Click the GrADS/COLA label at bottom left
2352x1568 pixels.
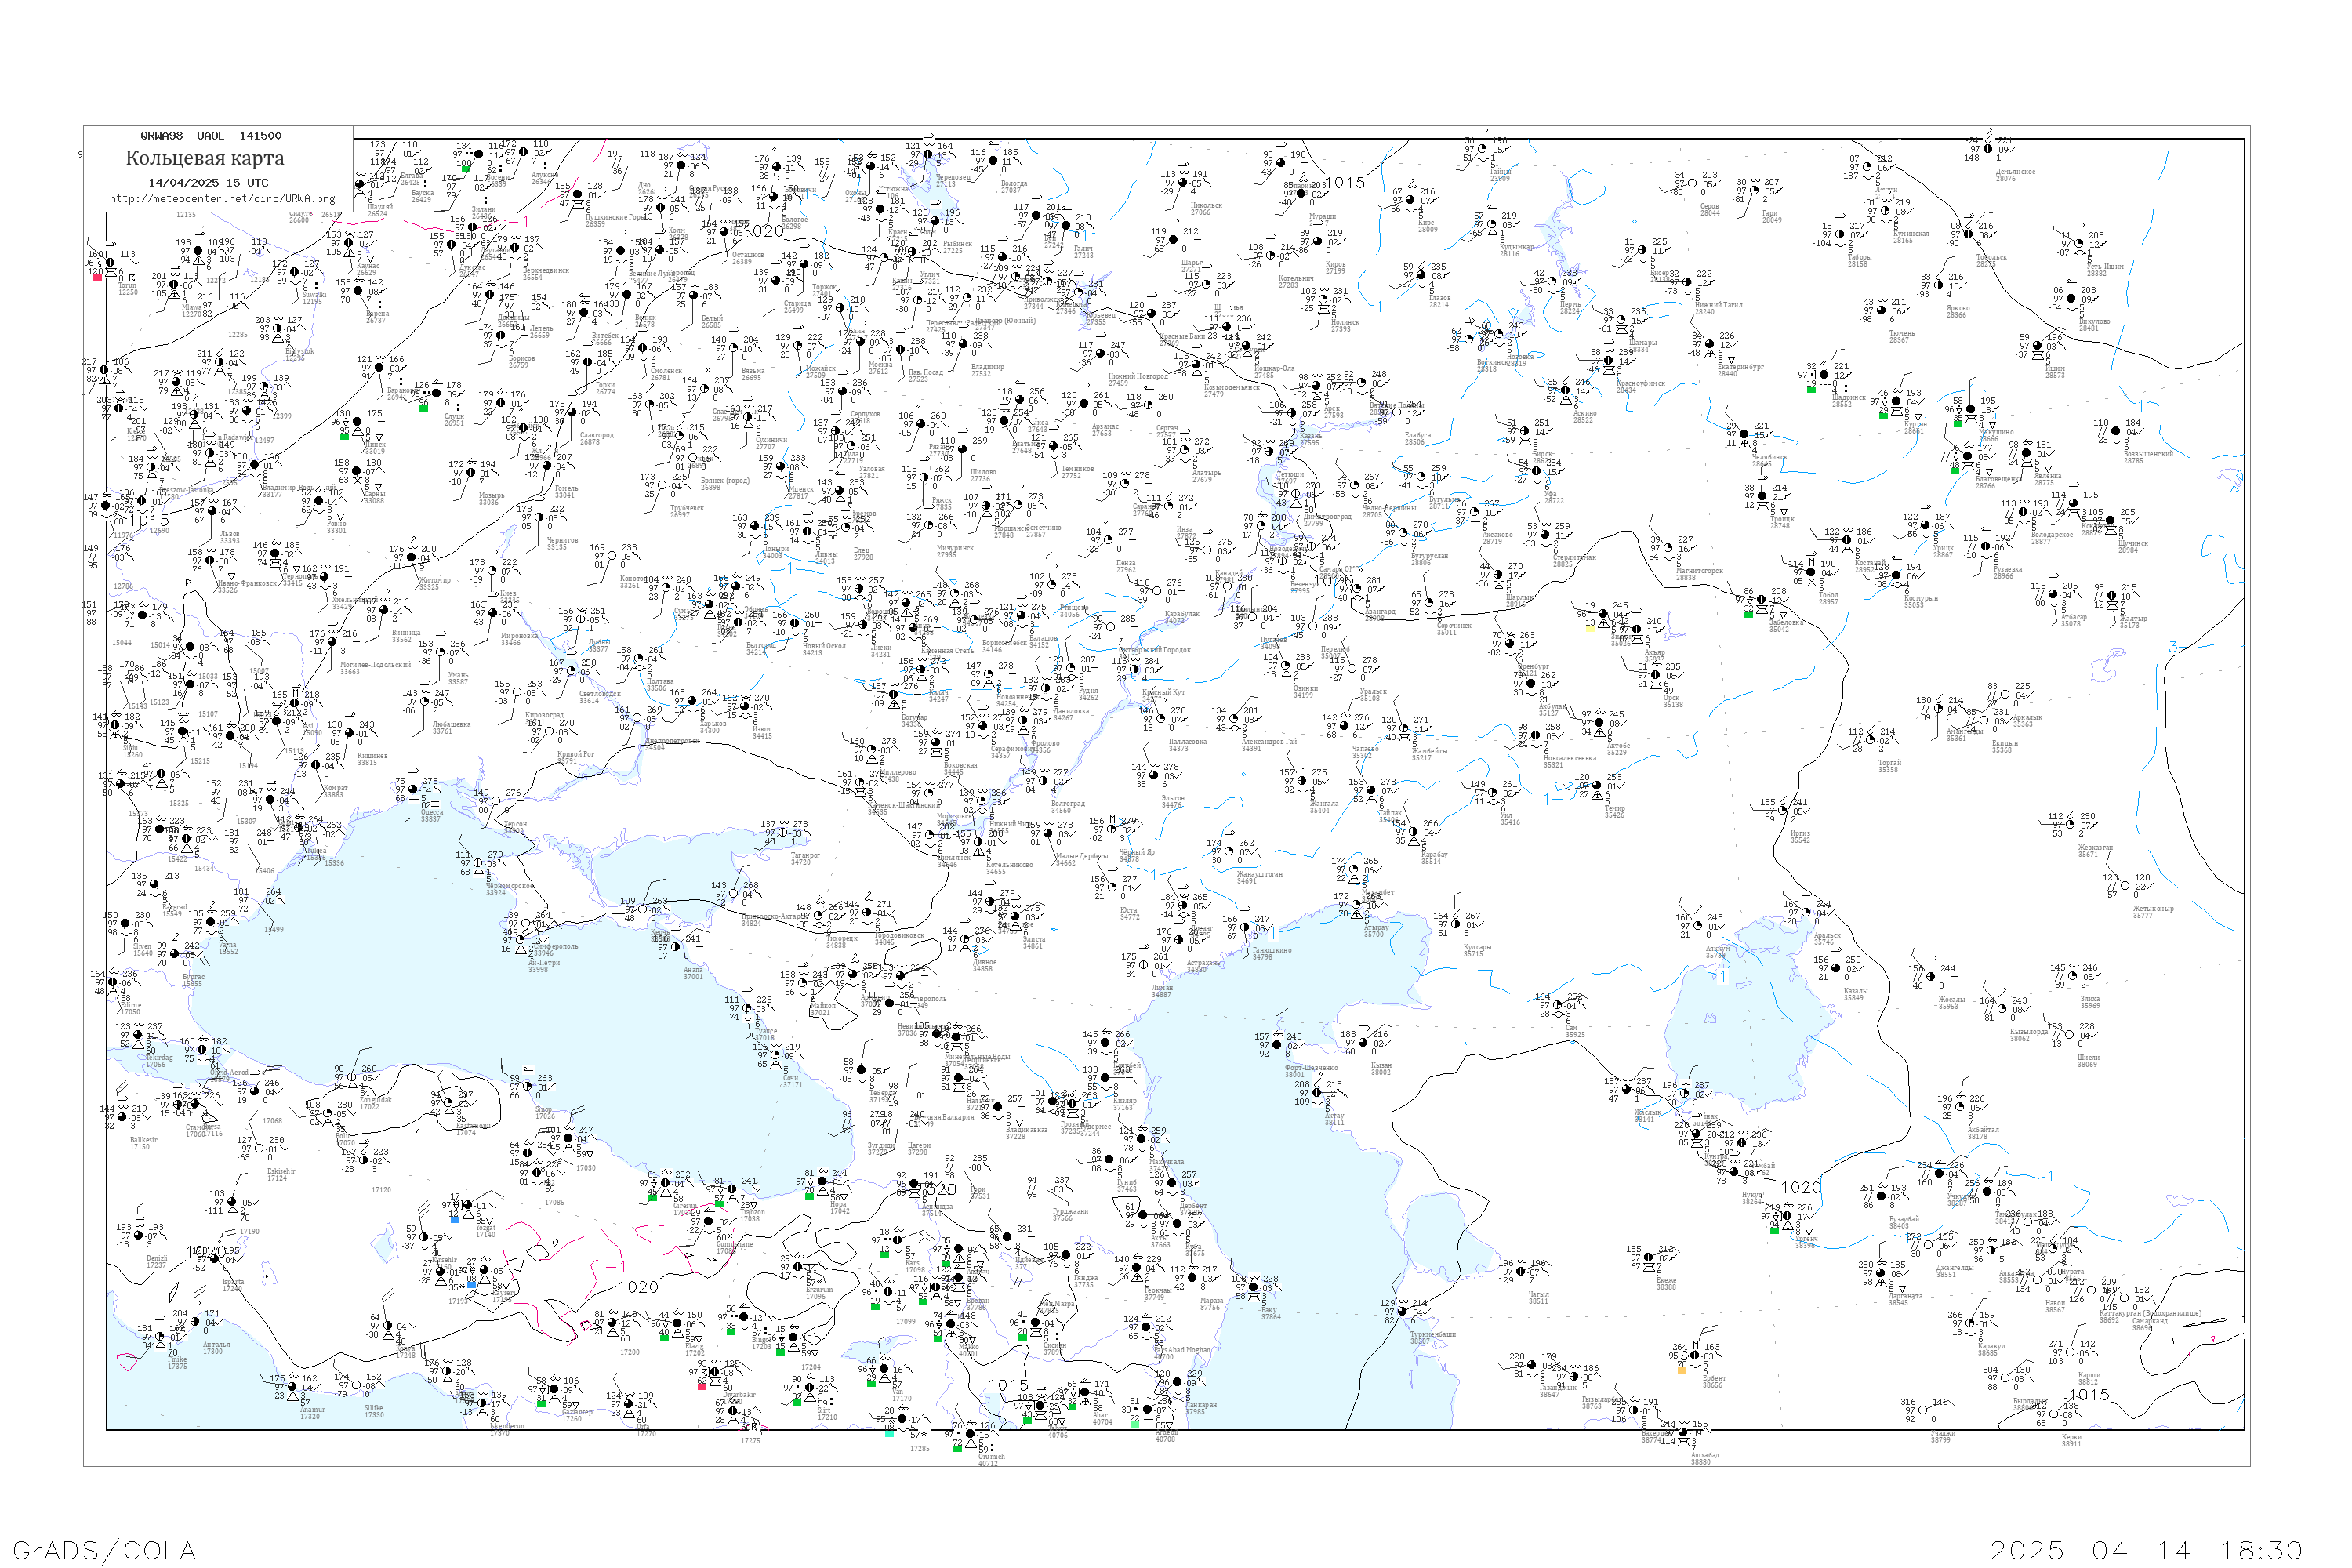pyautogui.click(x=104, y=1550)
